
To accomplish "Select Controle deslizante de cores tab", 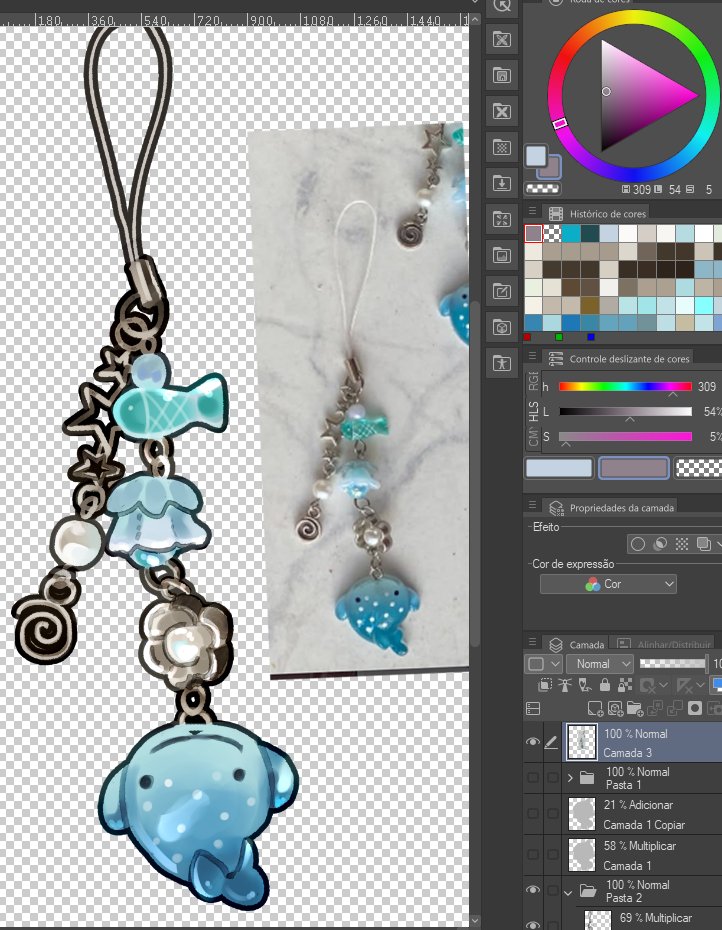I will pos(618,358).
